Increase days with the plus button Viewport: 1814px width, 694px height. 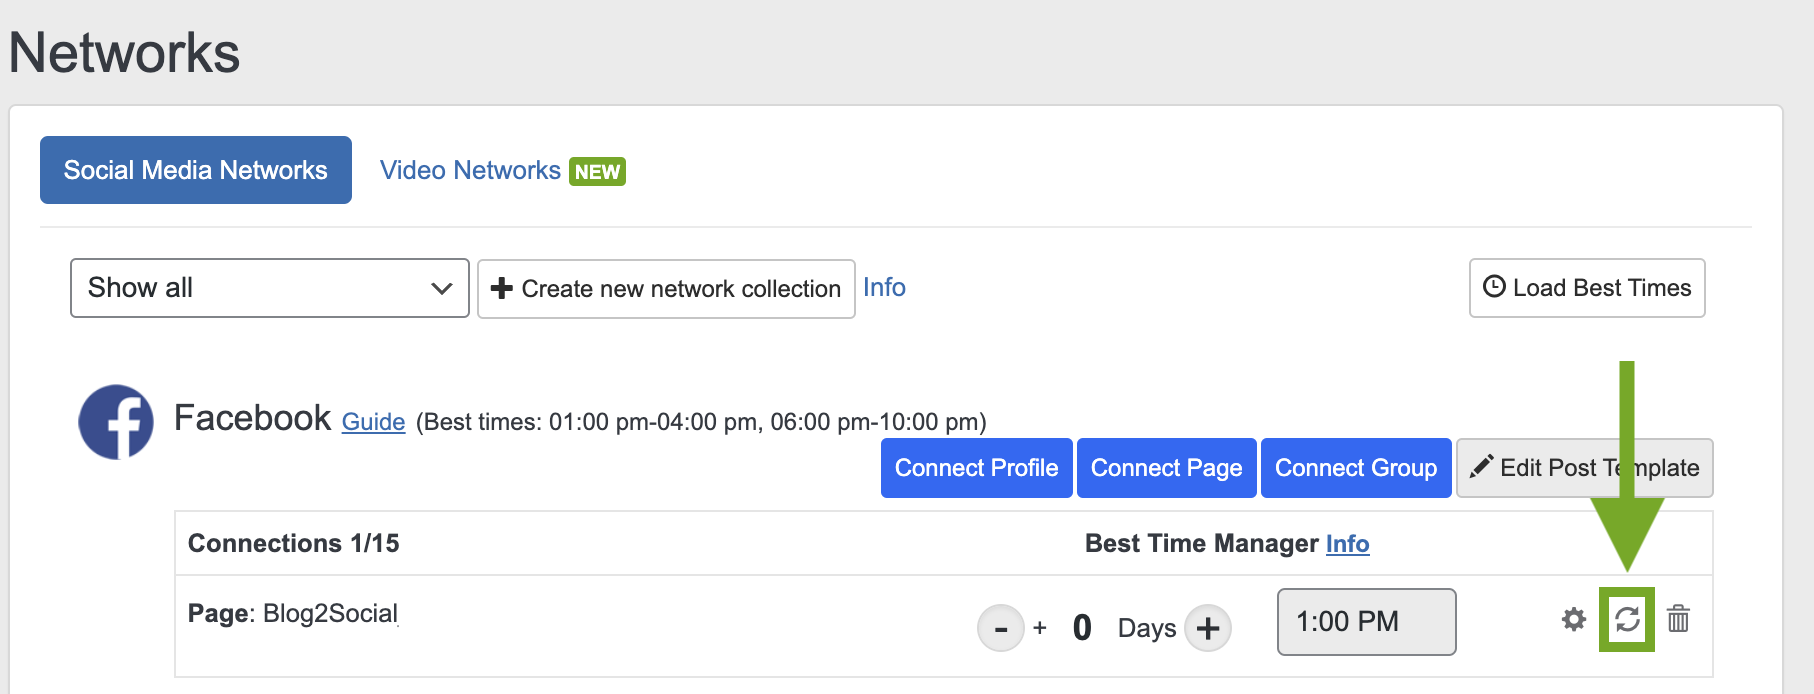point(1208,628)
